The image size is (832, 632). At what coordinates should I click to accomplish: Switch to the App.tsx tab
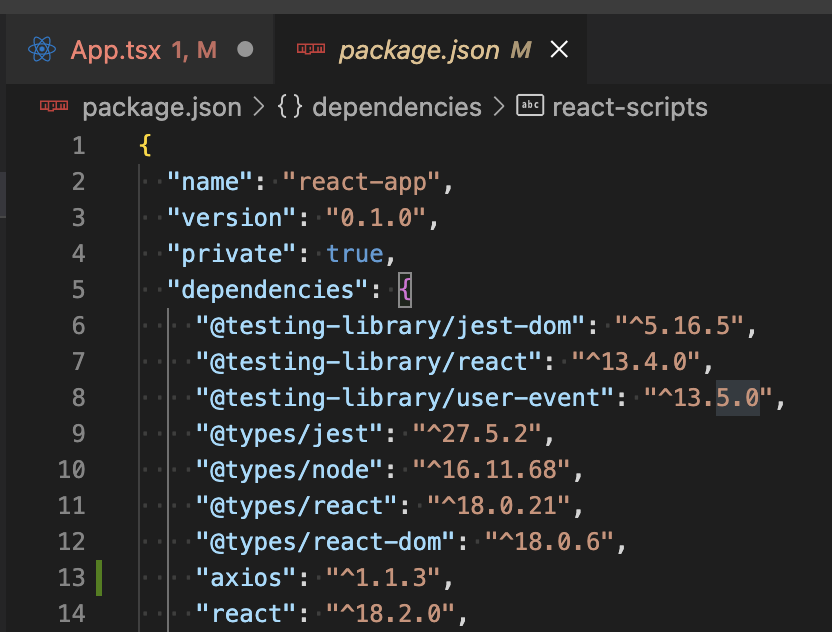pyautogui.click(x=140, y=49)
